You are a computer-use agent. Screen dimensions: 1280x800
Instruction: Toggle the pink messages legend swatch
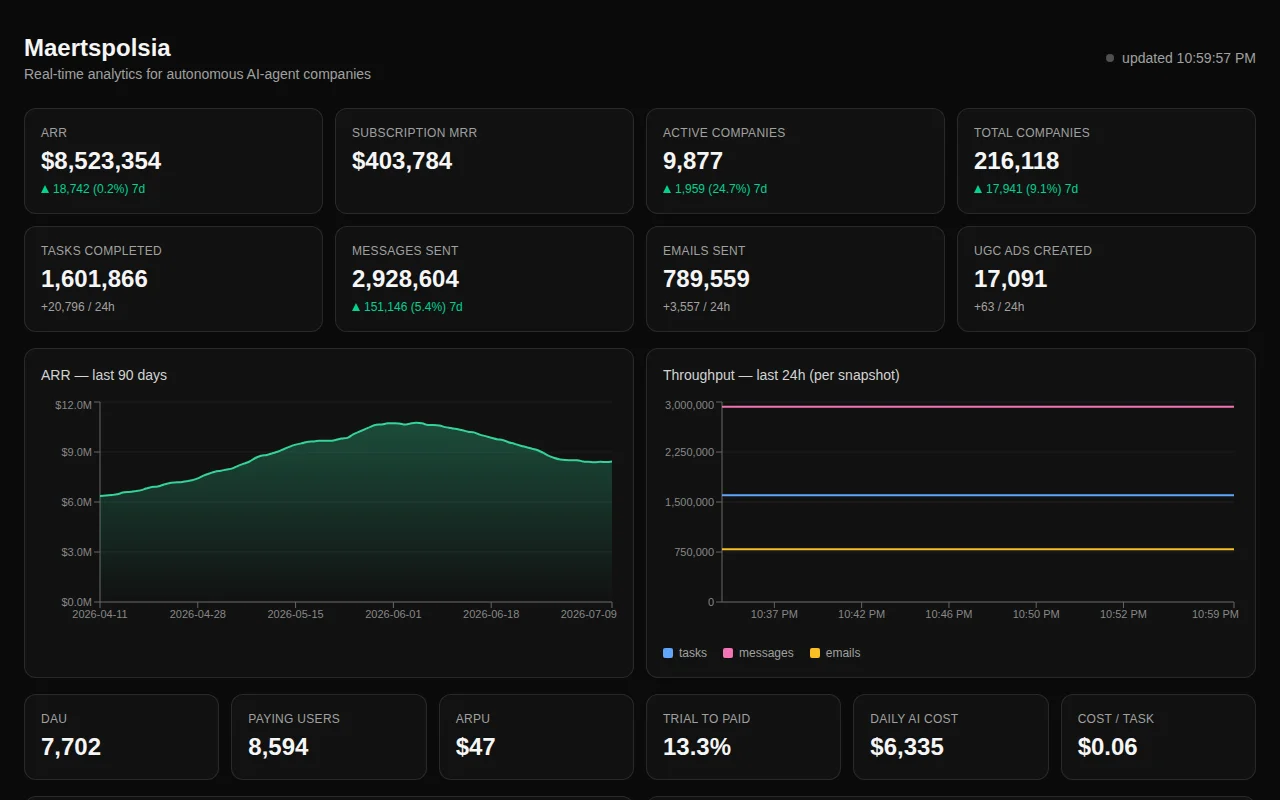pyautogui.click(x=728, y=653)
